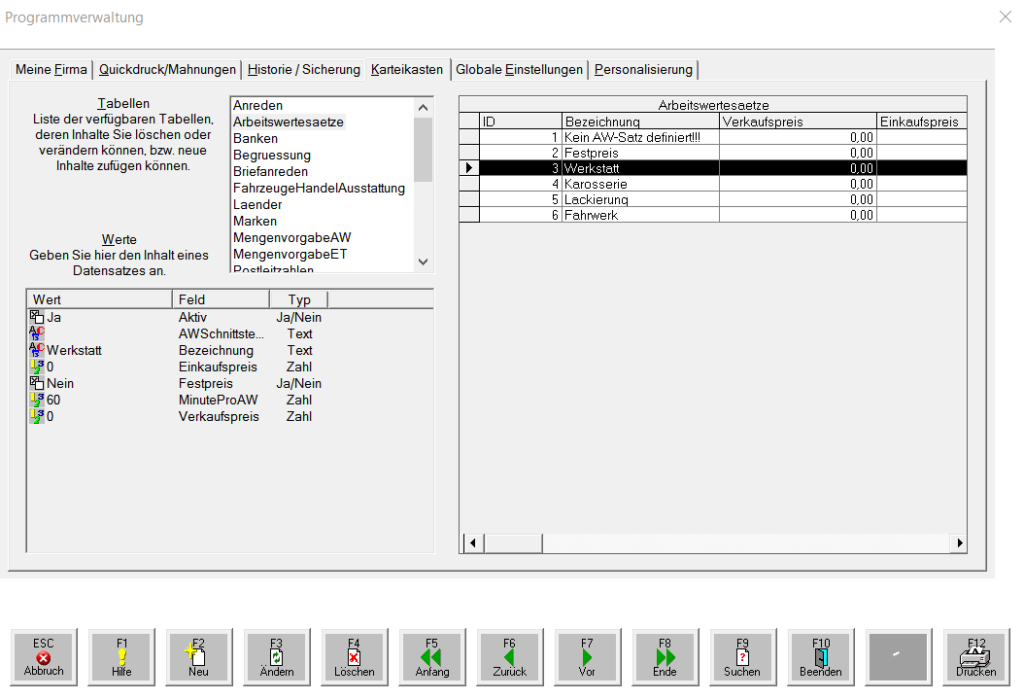This screenshot has height=699, width=1024.
Task: Click the ID column header
Action: point(520,122)
